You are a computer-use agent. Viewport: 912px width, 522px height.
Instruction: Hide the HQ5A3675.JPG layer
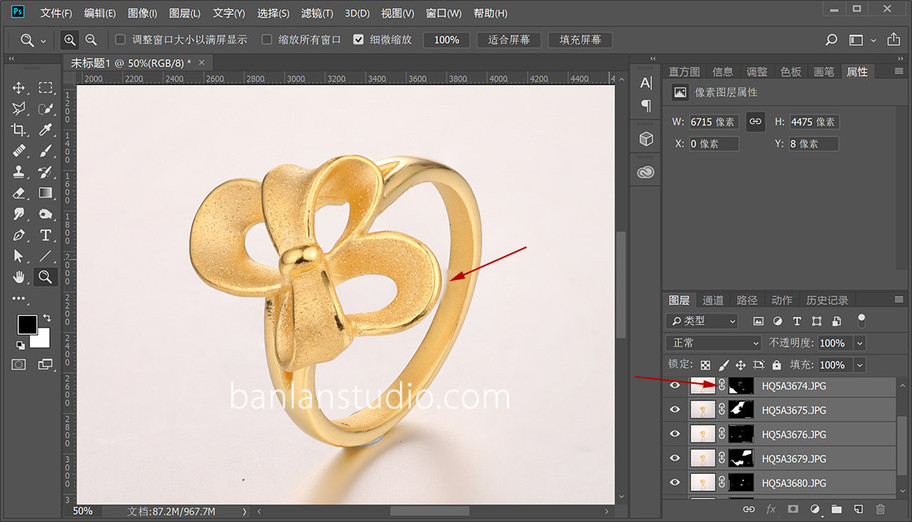675,410
